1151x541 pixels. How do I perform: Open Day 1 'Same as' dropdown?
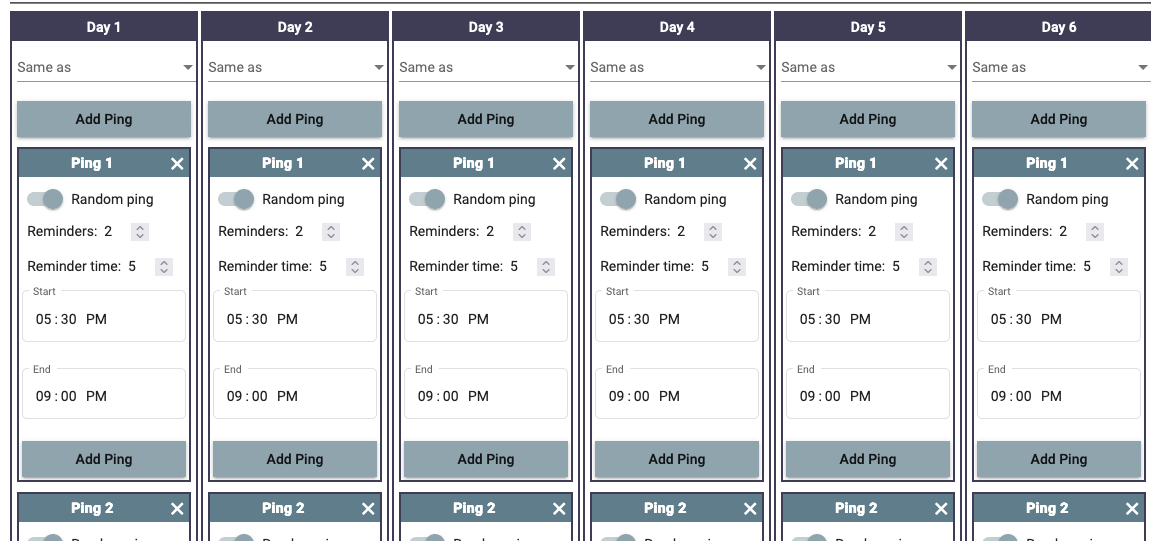pos(104,68)
